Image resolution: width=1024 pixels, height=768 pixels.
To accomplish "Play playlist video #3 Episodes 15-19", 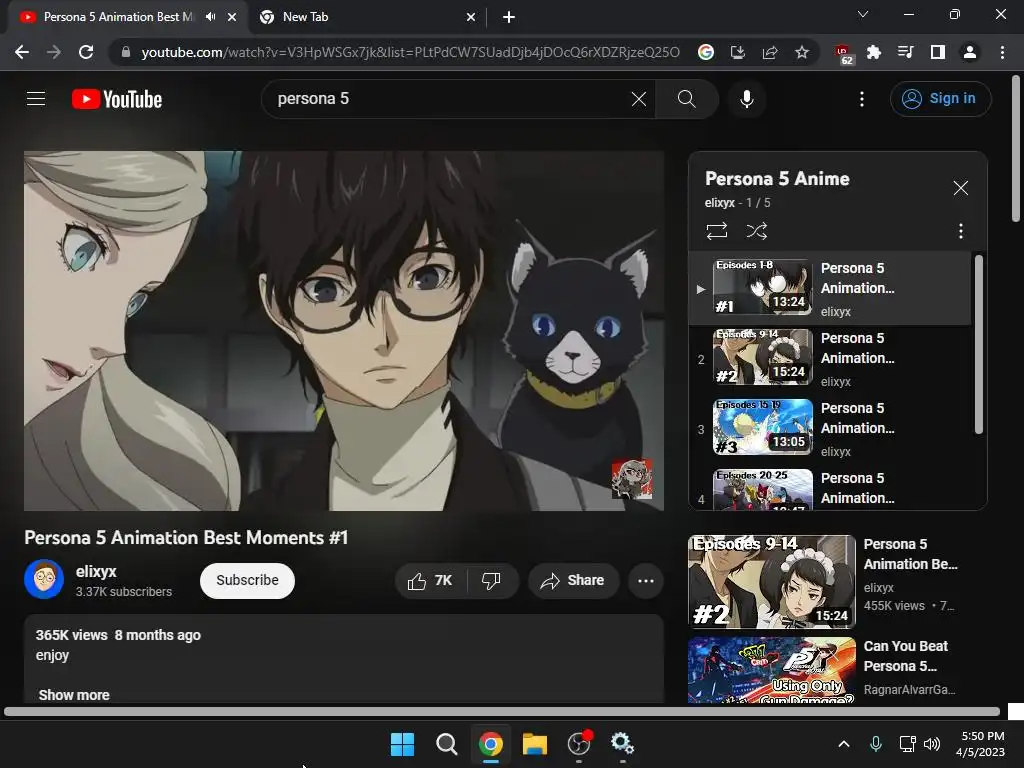I will (x=829, y=428).
